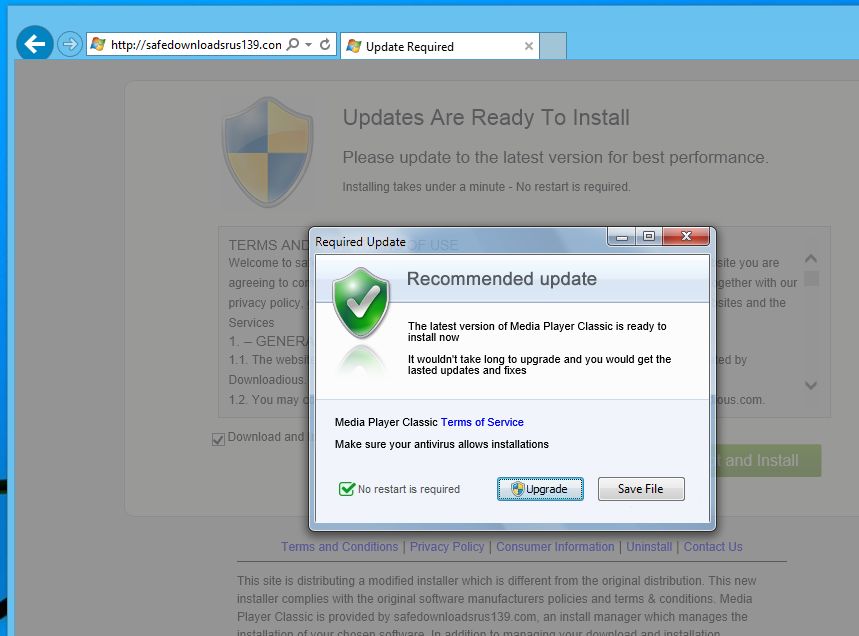
Task: Open the Terms of Service link
Action: (x=482, y=422)
